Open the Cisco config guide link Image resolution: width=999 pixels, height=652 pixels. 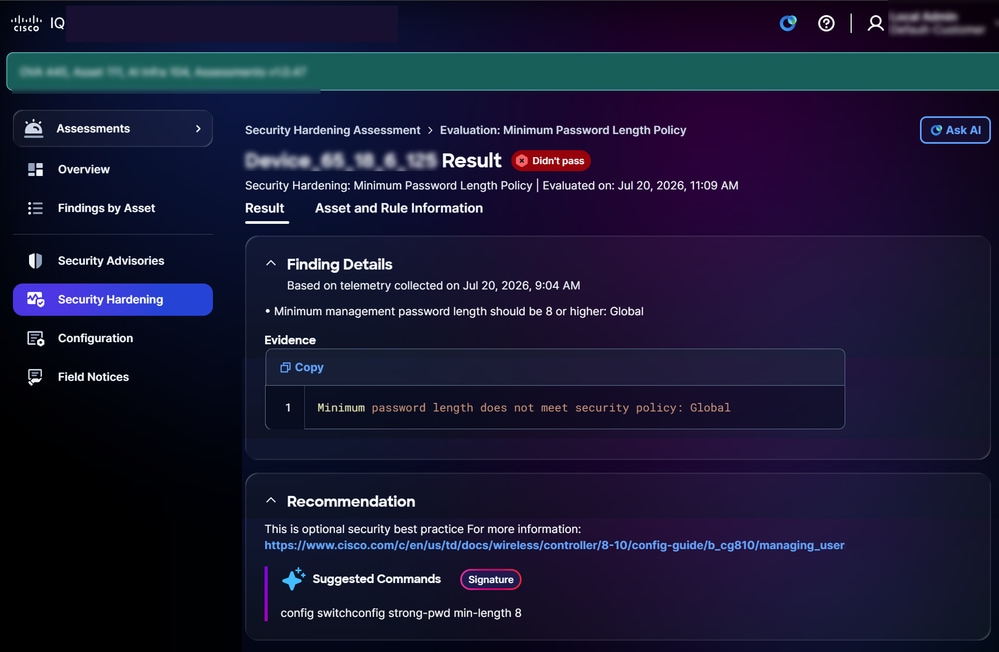click(554, 546)
